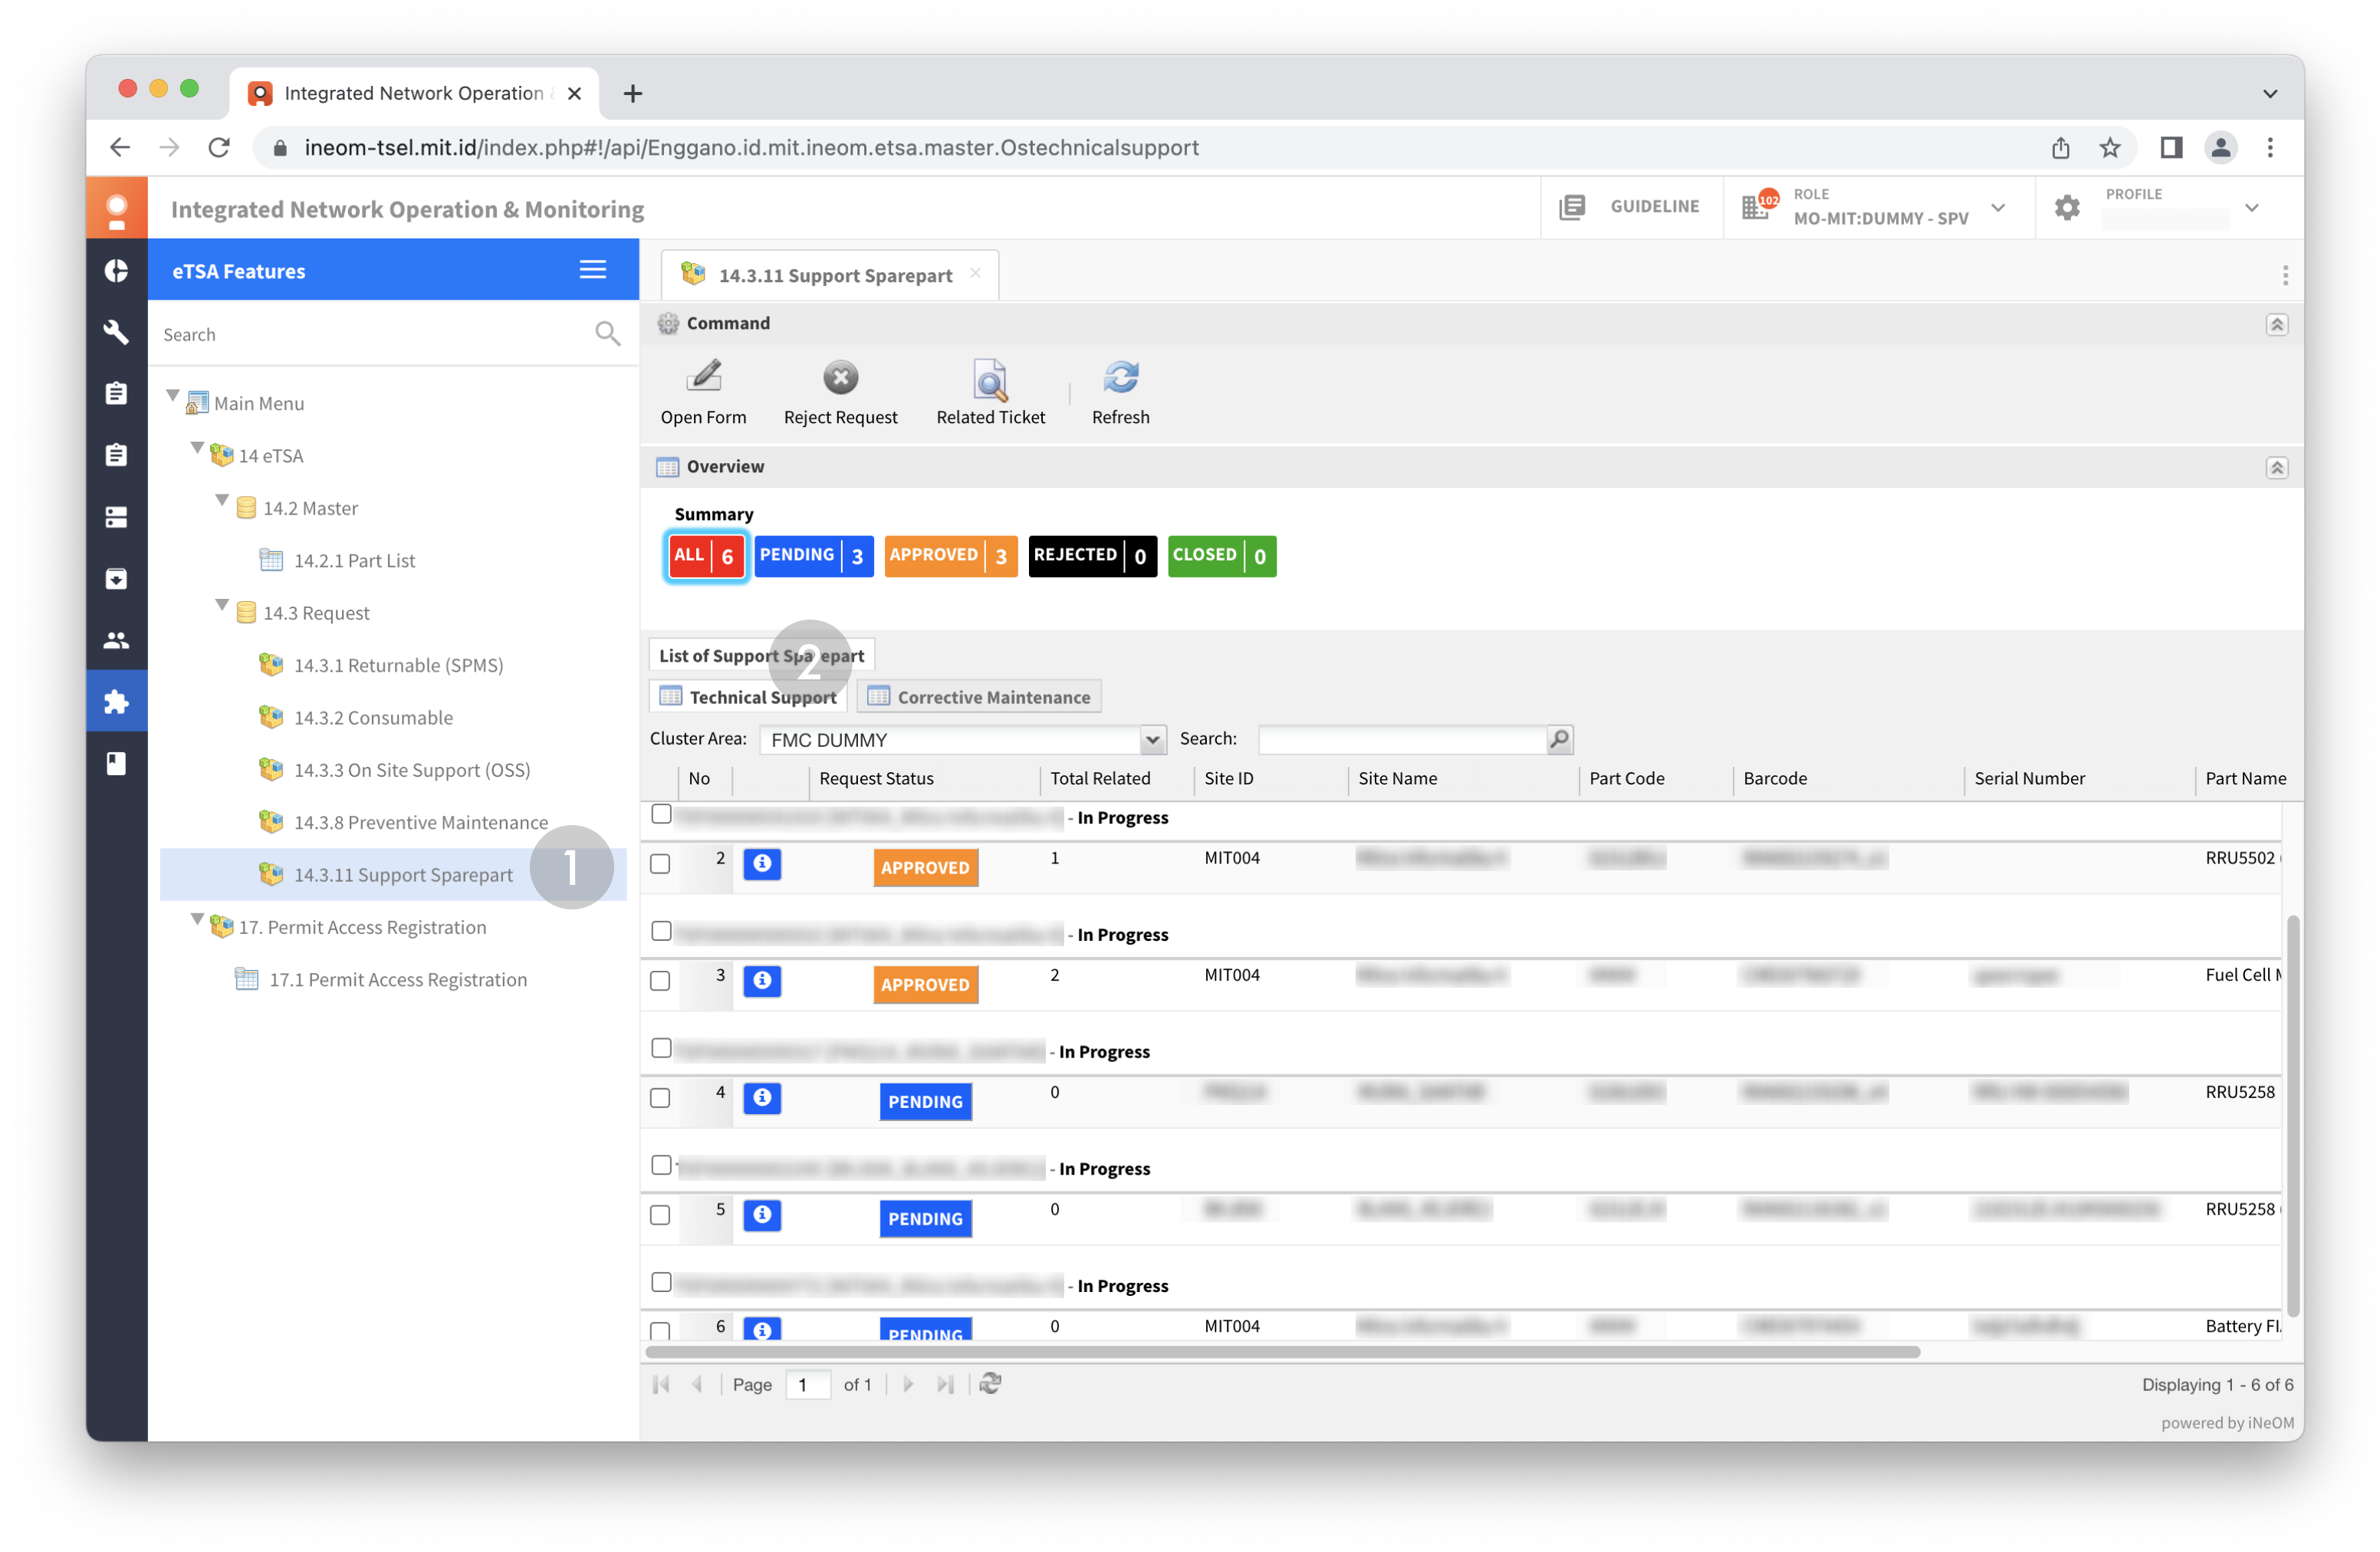Filter by the CLOSED summary button
The height and width of the screenshot is (1552, 2380).
[x=1221, y=556]
